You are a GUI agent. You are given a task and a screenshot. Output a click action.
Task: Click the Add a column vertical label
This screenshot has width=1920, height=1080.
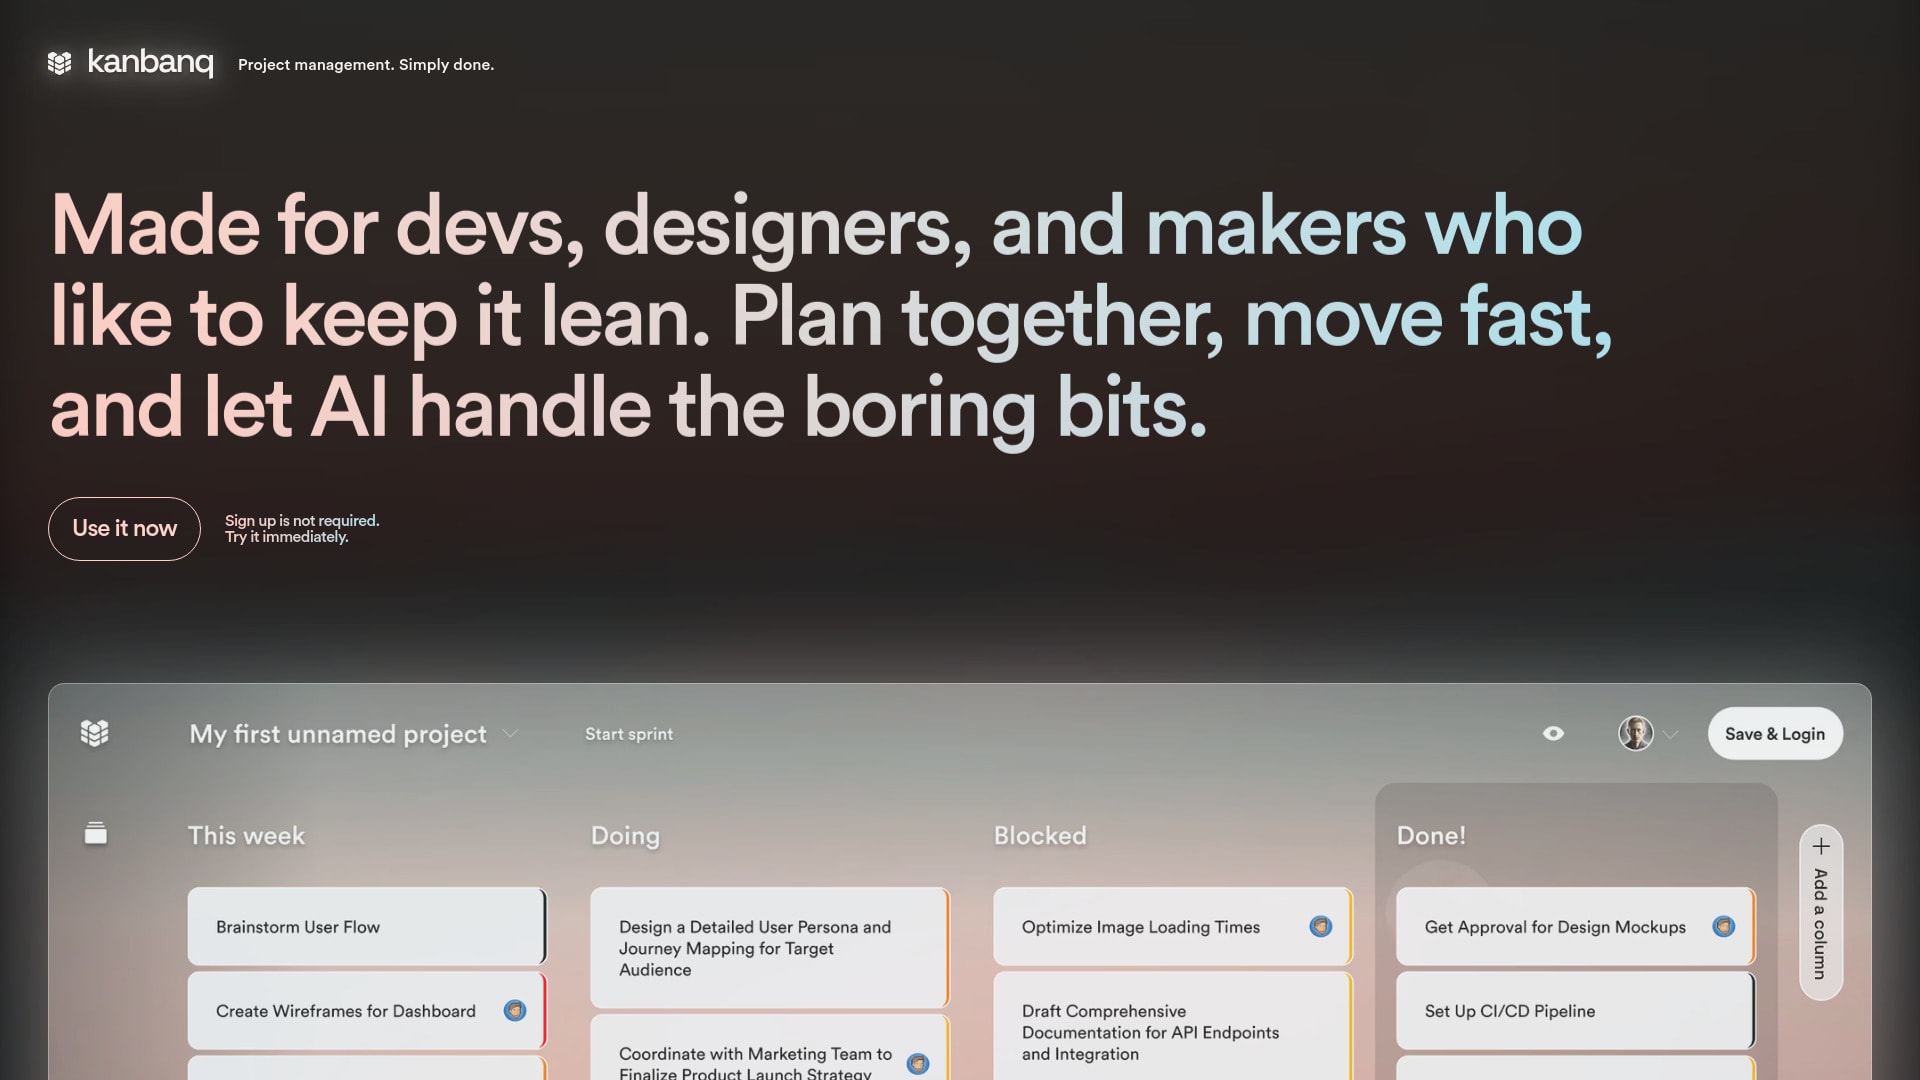(1820, 923)
